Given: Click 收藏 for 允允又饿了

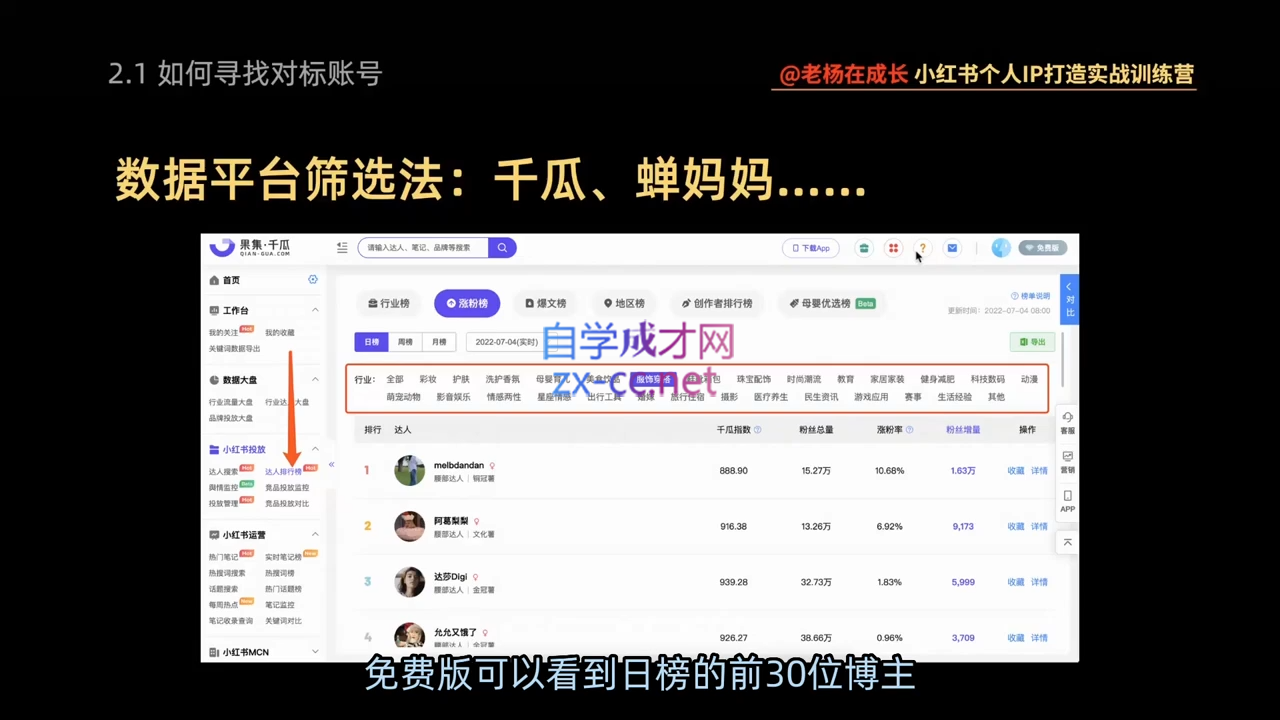Looking at the screenshot, I should click(1016, 638).
